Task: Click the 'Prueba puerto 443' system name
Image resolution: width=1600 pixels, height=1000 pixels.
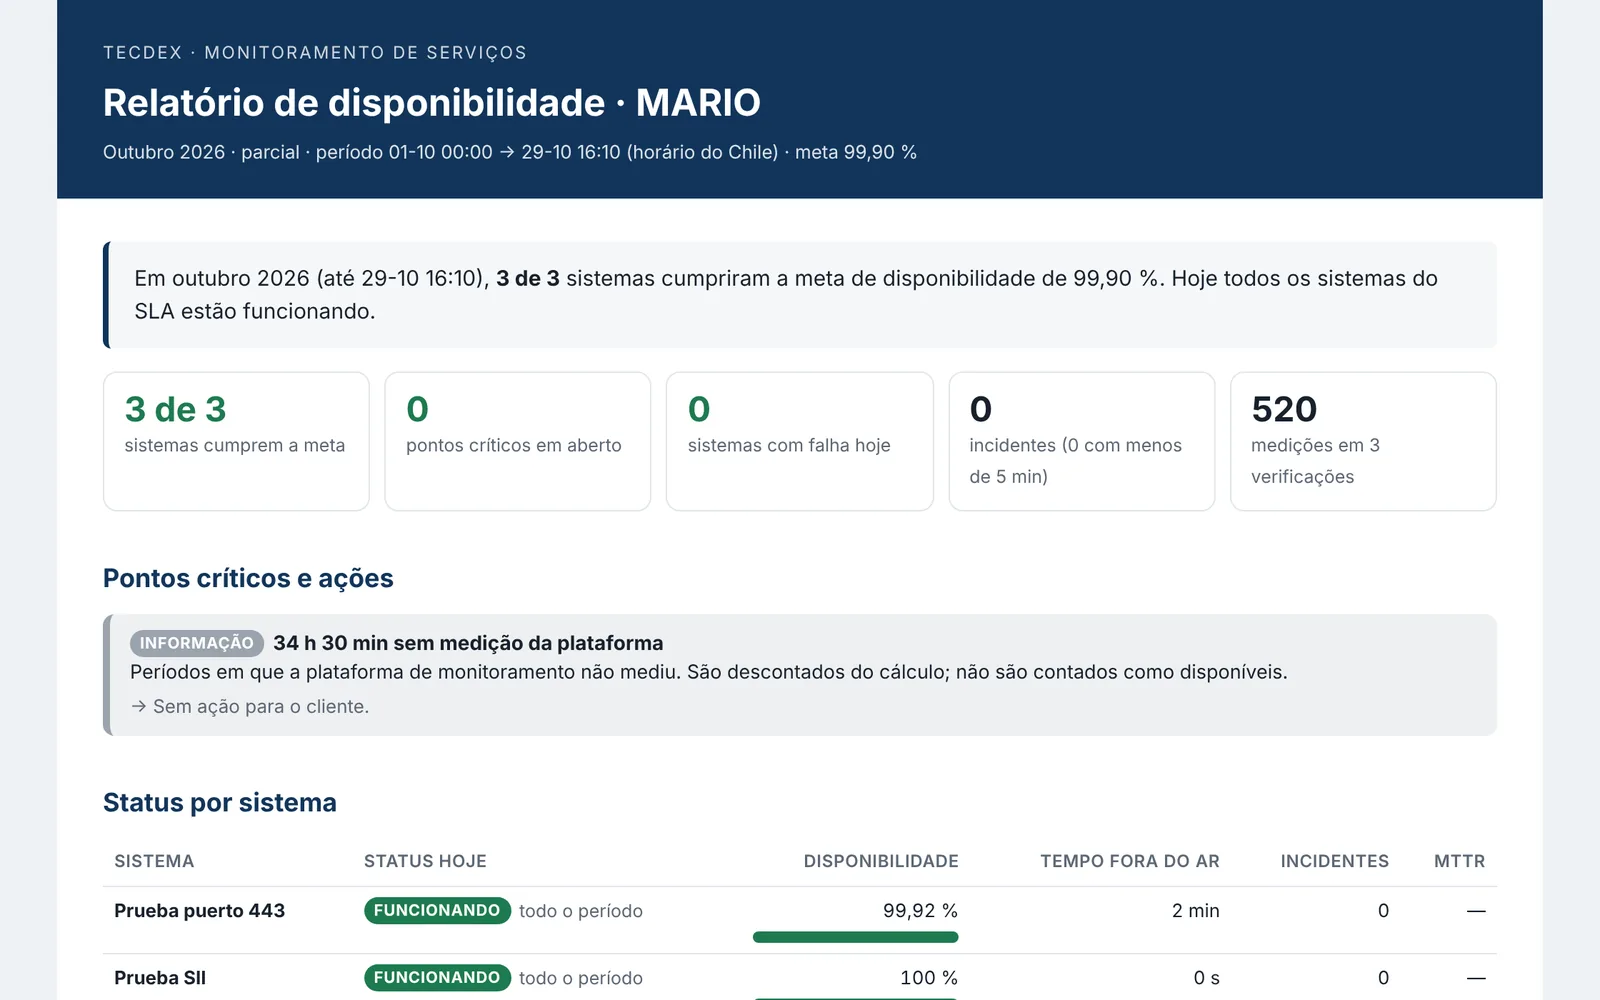Action: (x=200, y=911)
